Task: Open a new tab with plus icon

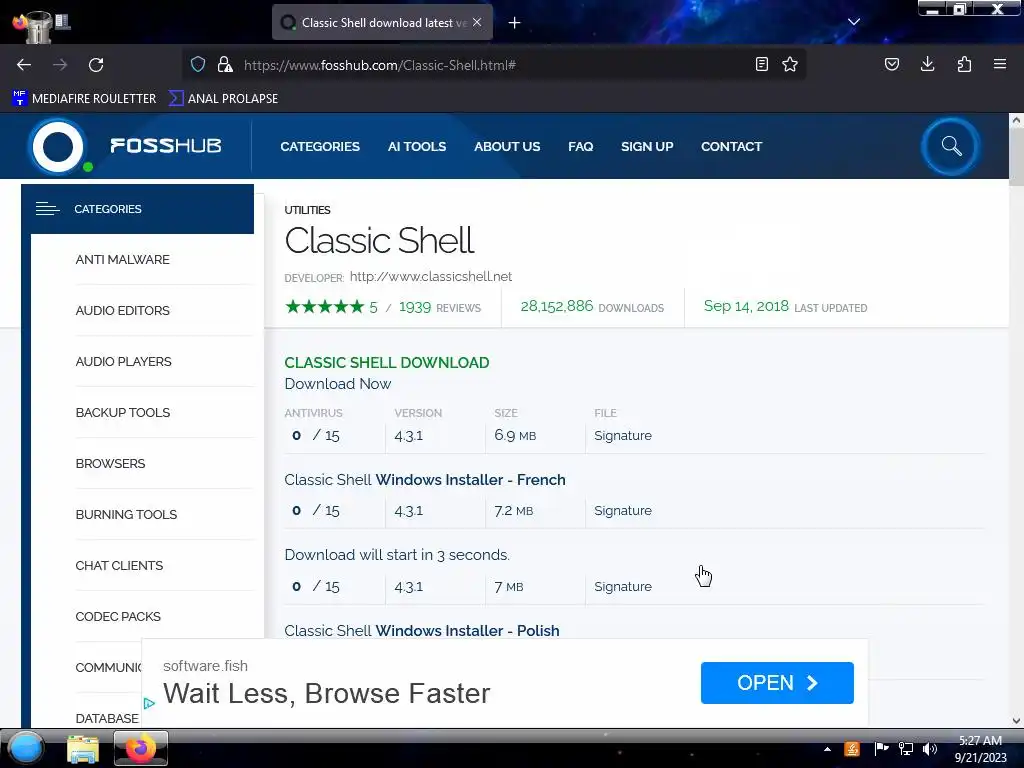Action: tap(515, 23)
